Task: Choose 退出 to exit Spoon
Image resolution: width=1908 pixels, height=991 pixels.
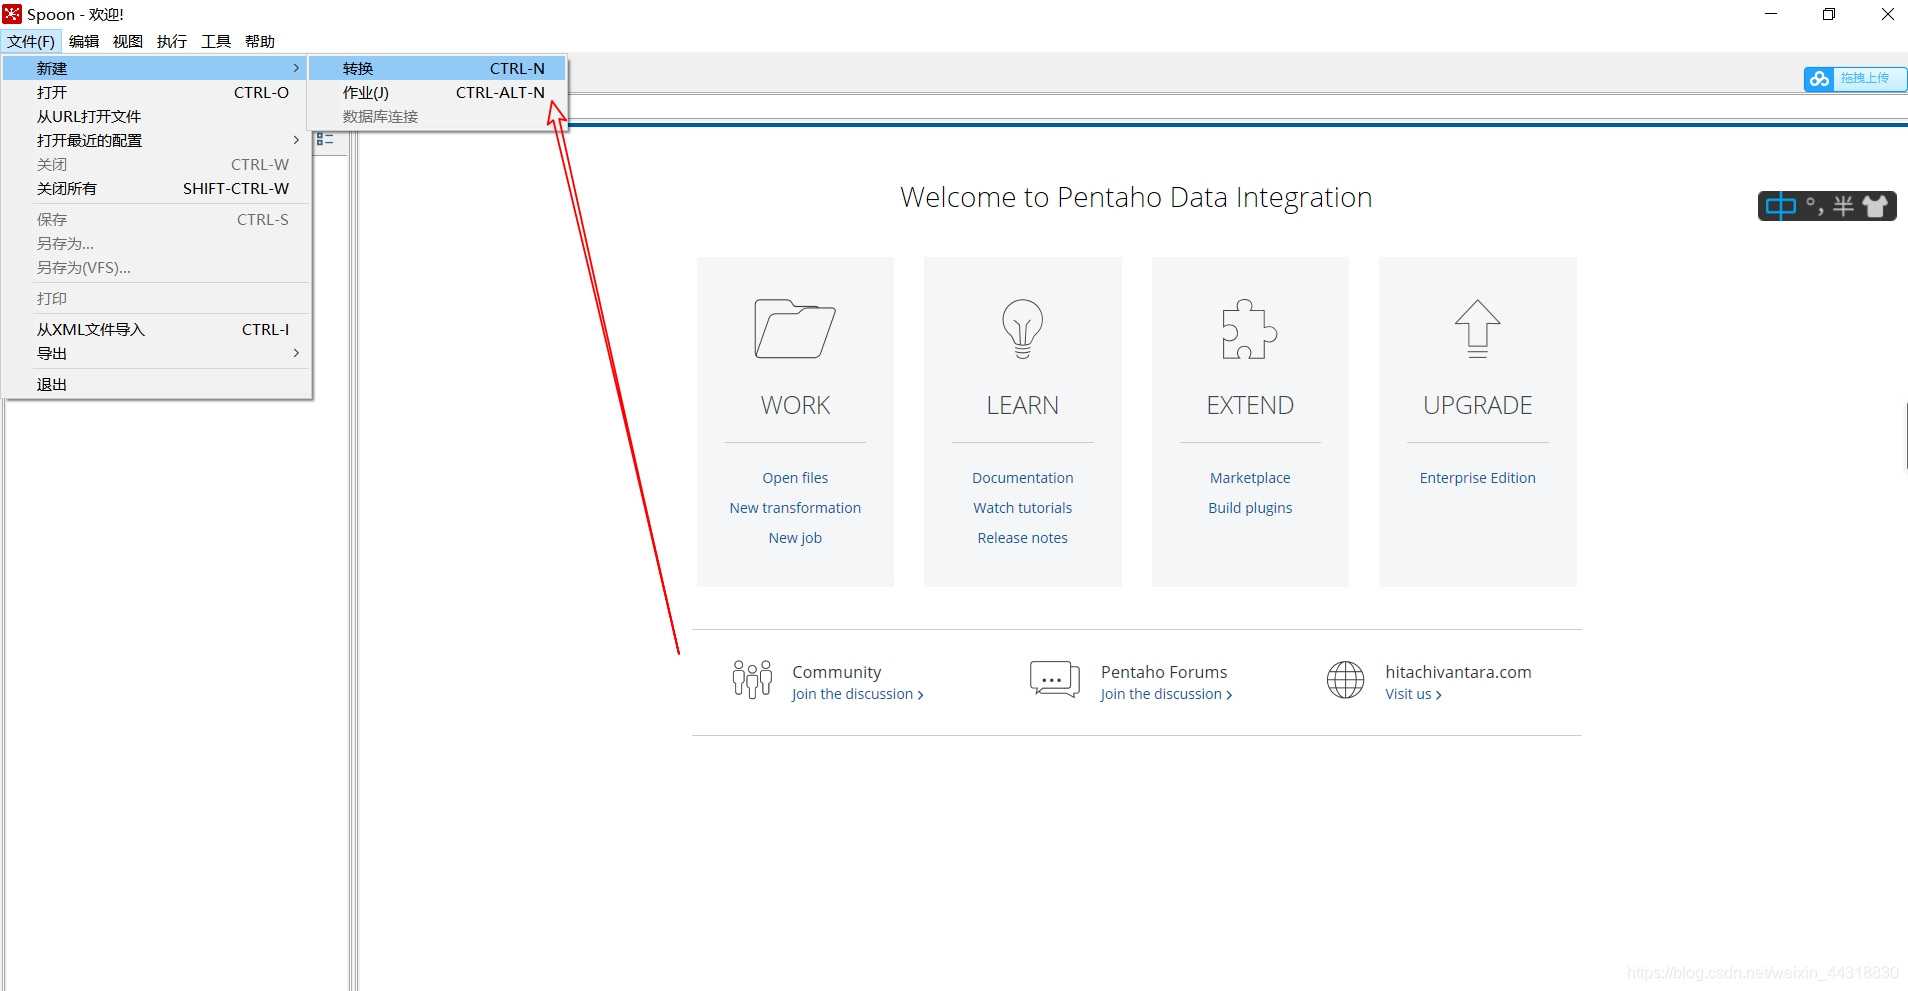Action: coord(157,384)
